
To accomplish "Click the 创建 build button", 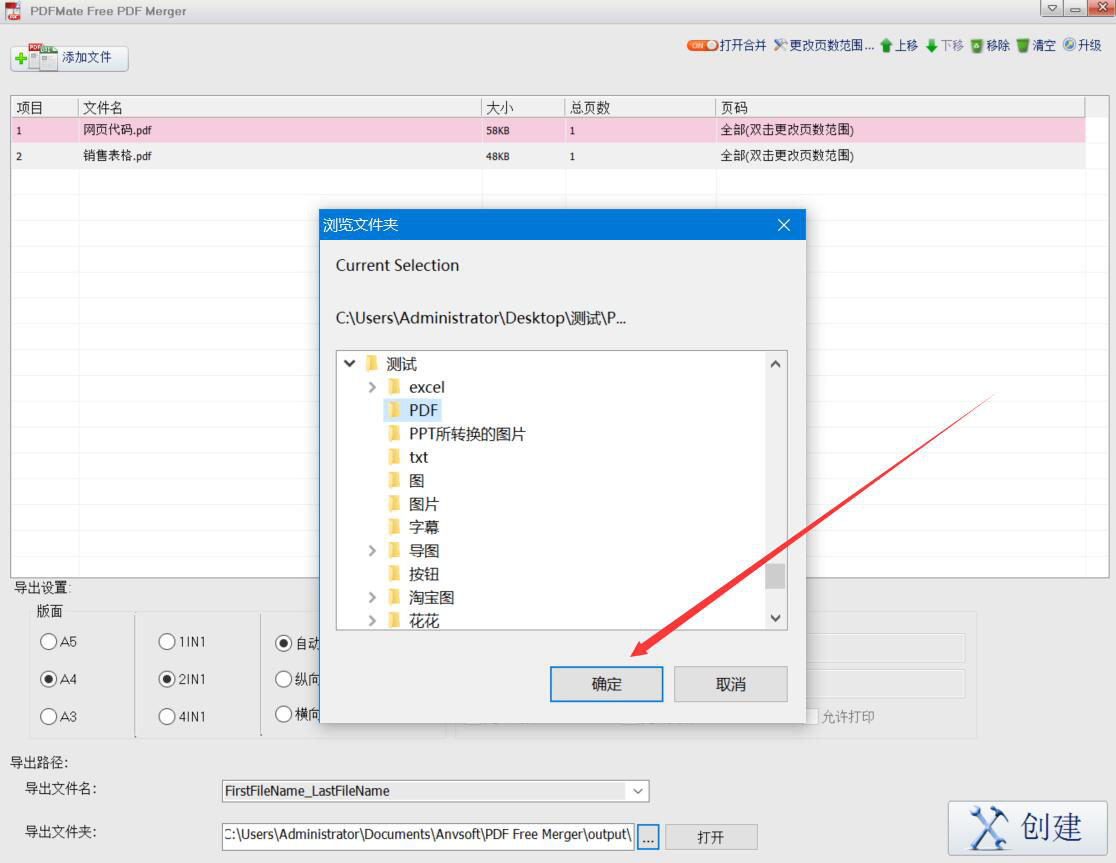I will (x=1027, y=827).
